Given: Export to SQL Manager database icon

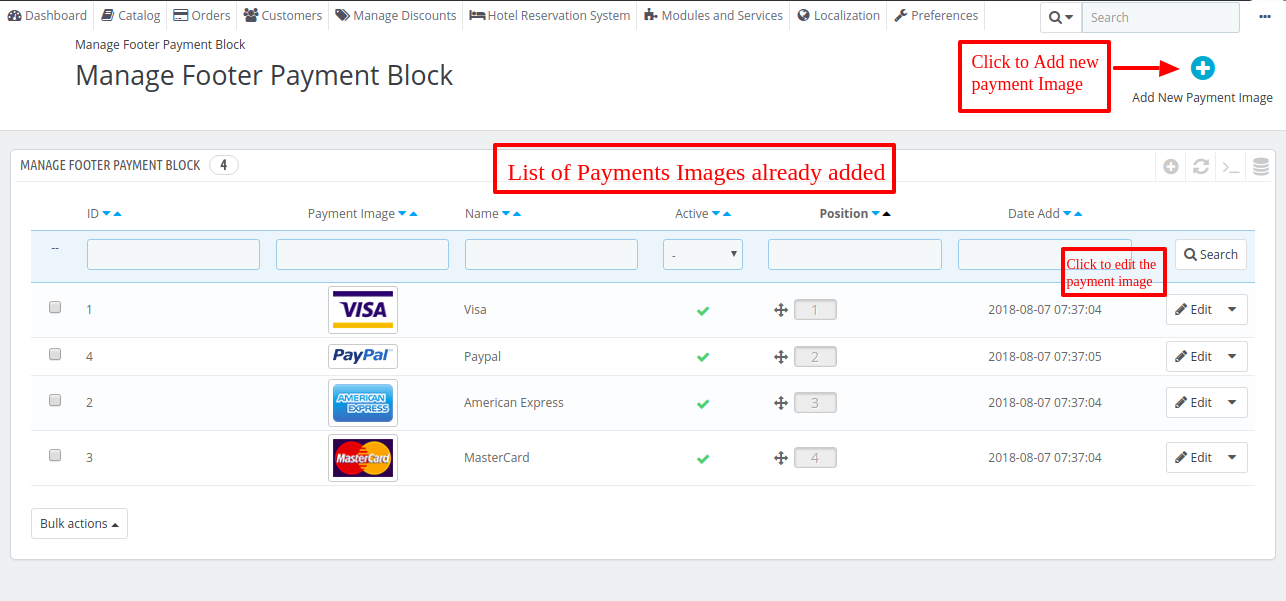Looking at the screenshot, I should [x=1261, y=167].
